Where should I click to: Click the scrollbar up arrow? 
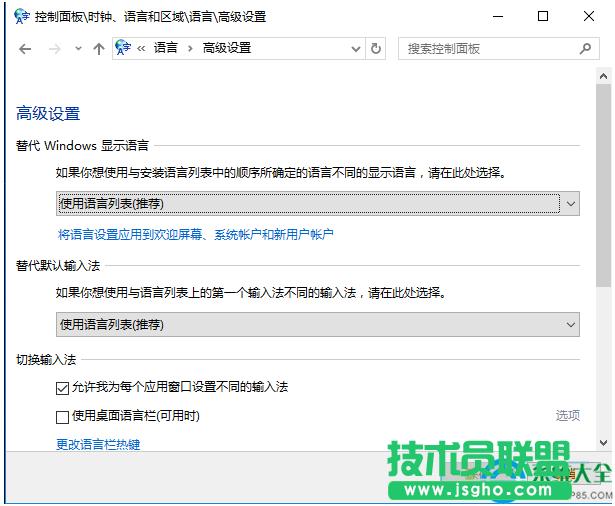[x=603, y=76]
